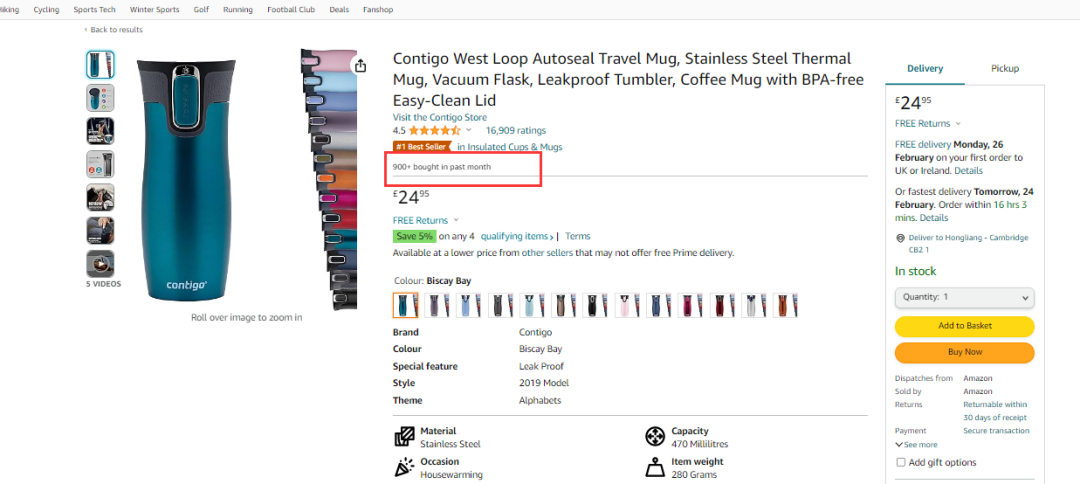This screenshot has height=484, width=1080.
Task: Open the Winter Sports menu item
Action: (x=154, y=10)
